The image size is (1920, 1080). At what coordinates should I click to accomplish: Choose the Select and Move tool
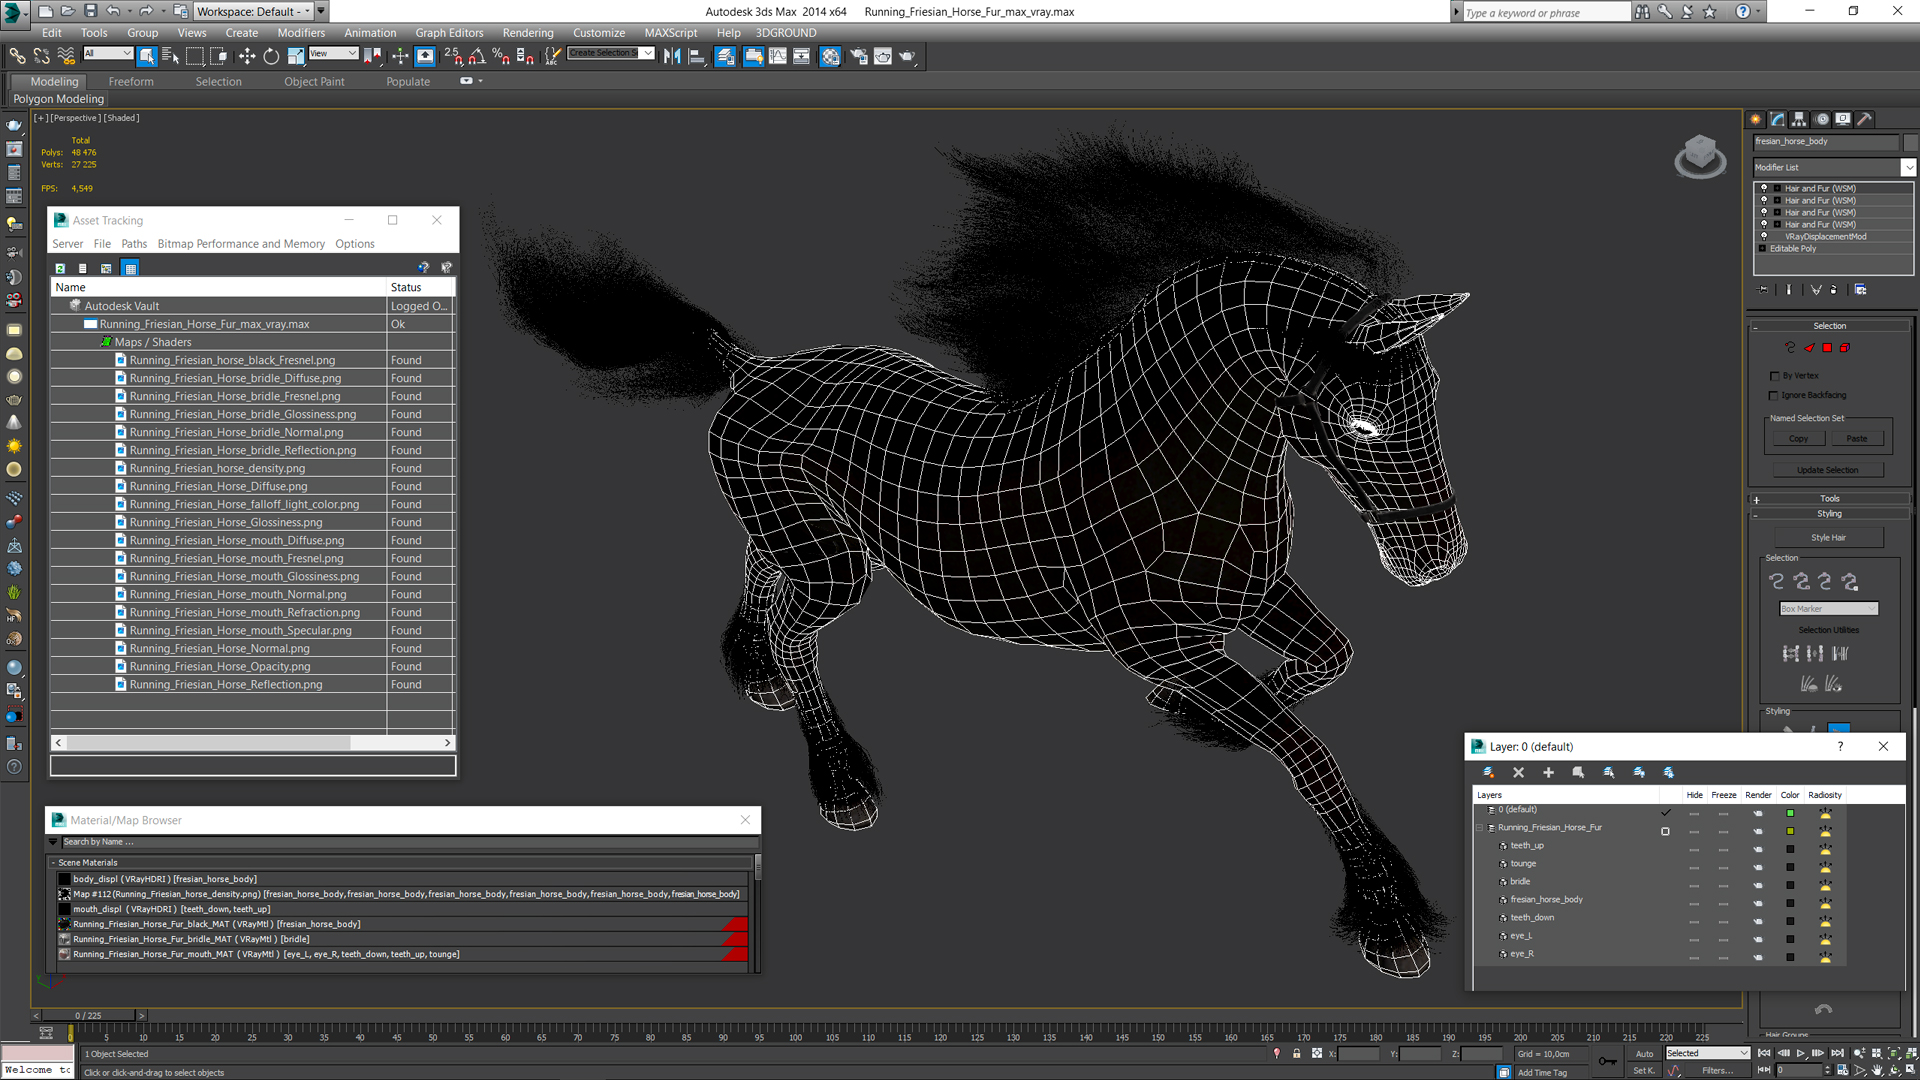(x=247, y=56)
